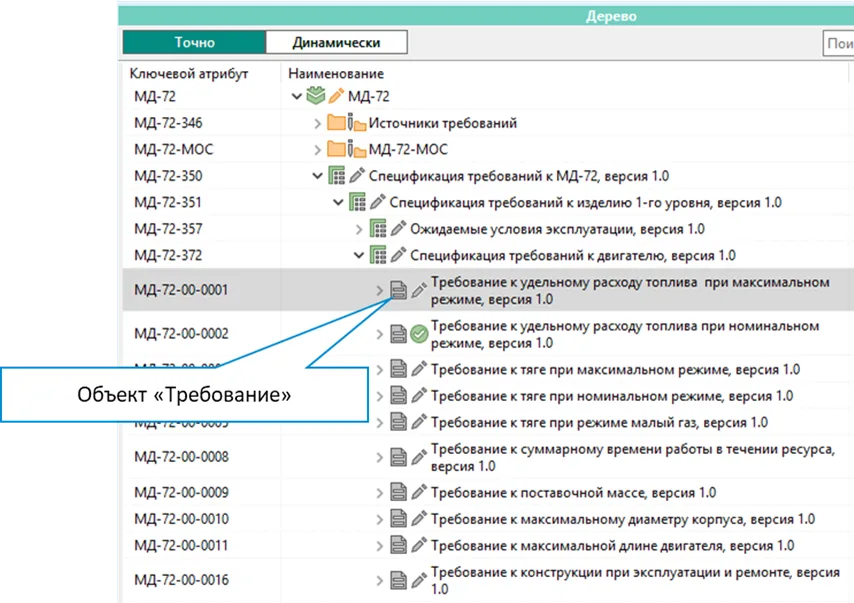Click the specification grid icon of МД-72-350
Viewport: 854px width, 603px height.
click(337, 175)
